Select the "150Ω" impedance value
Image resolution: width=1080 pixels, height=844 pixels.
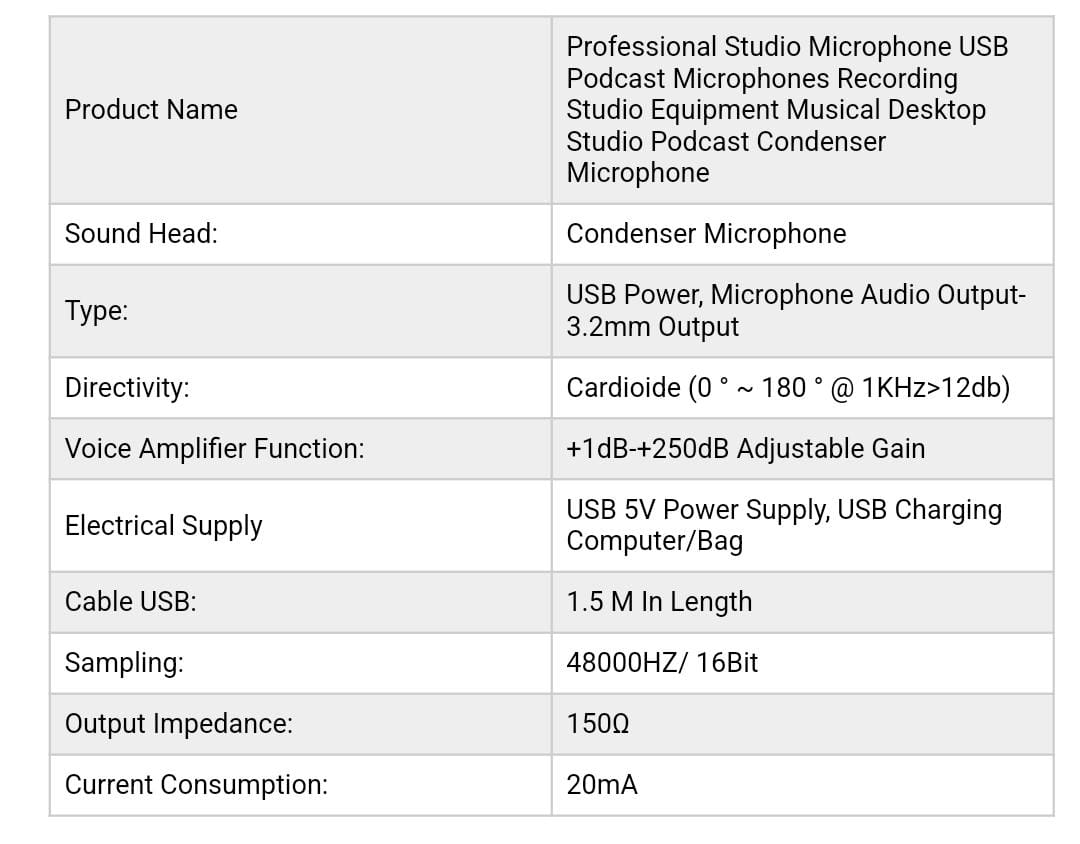click(598, 724)
